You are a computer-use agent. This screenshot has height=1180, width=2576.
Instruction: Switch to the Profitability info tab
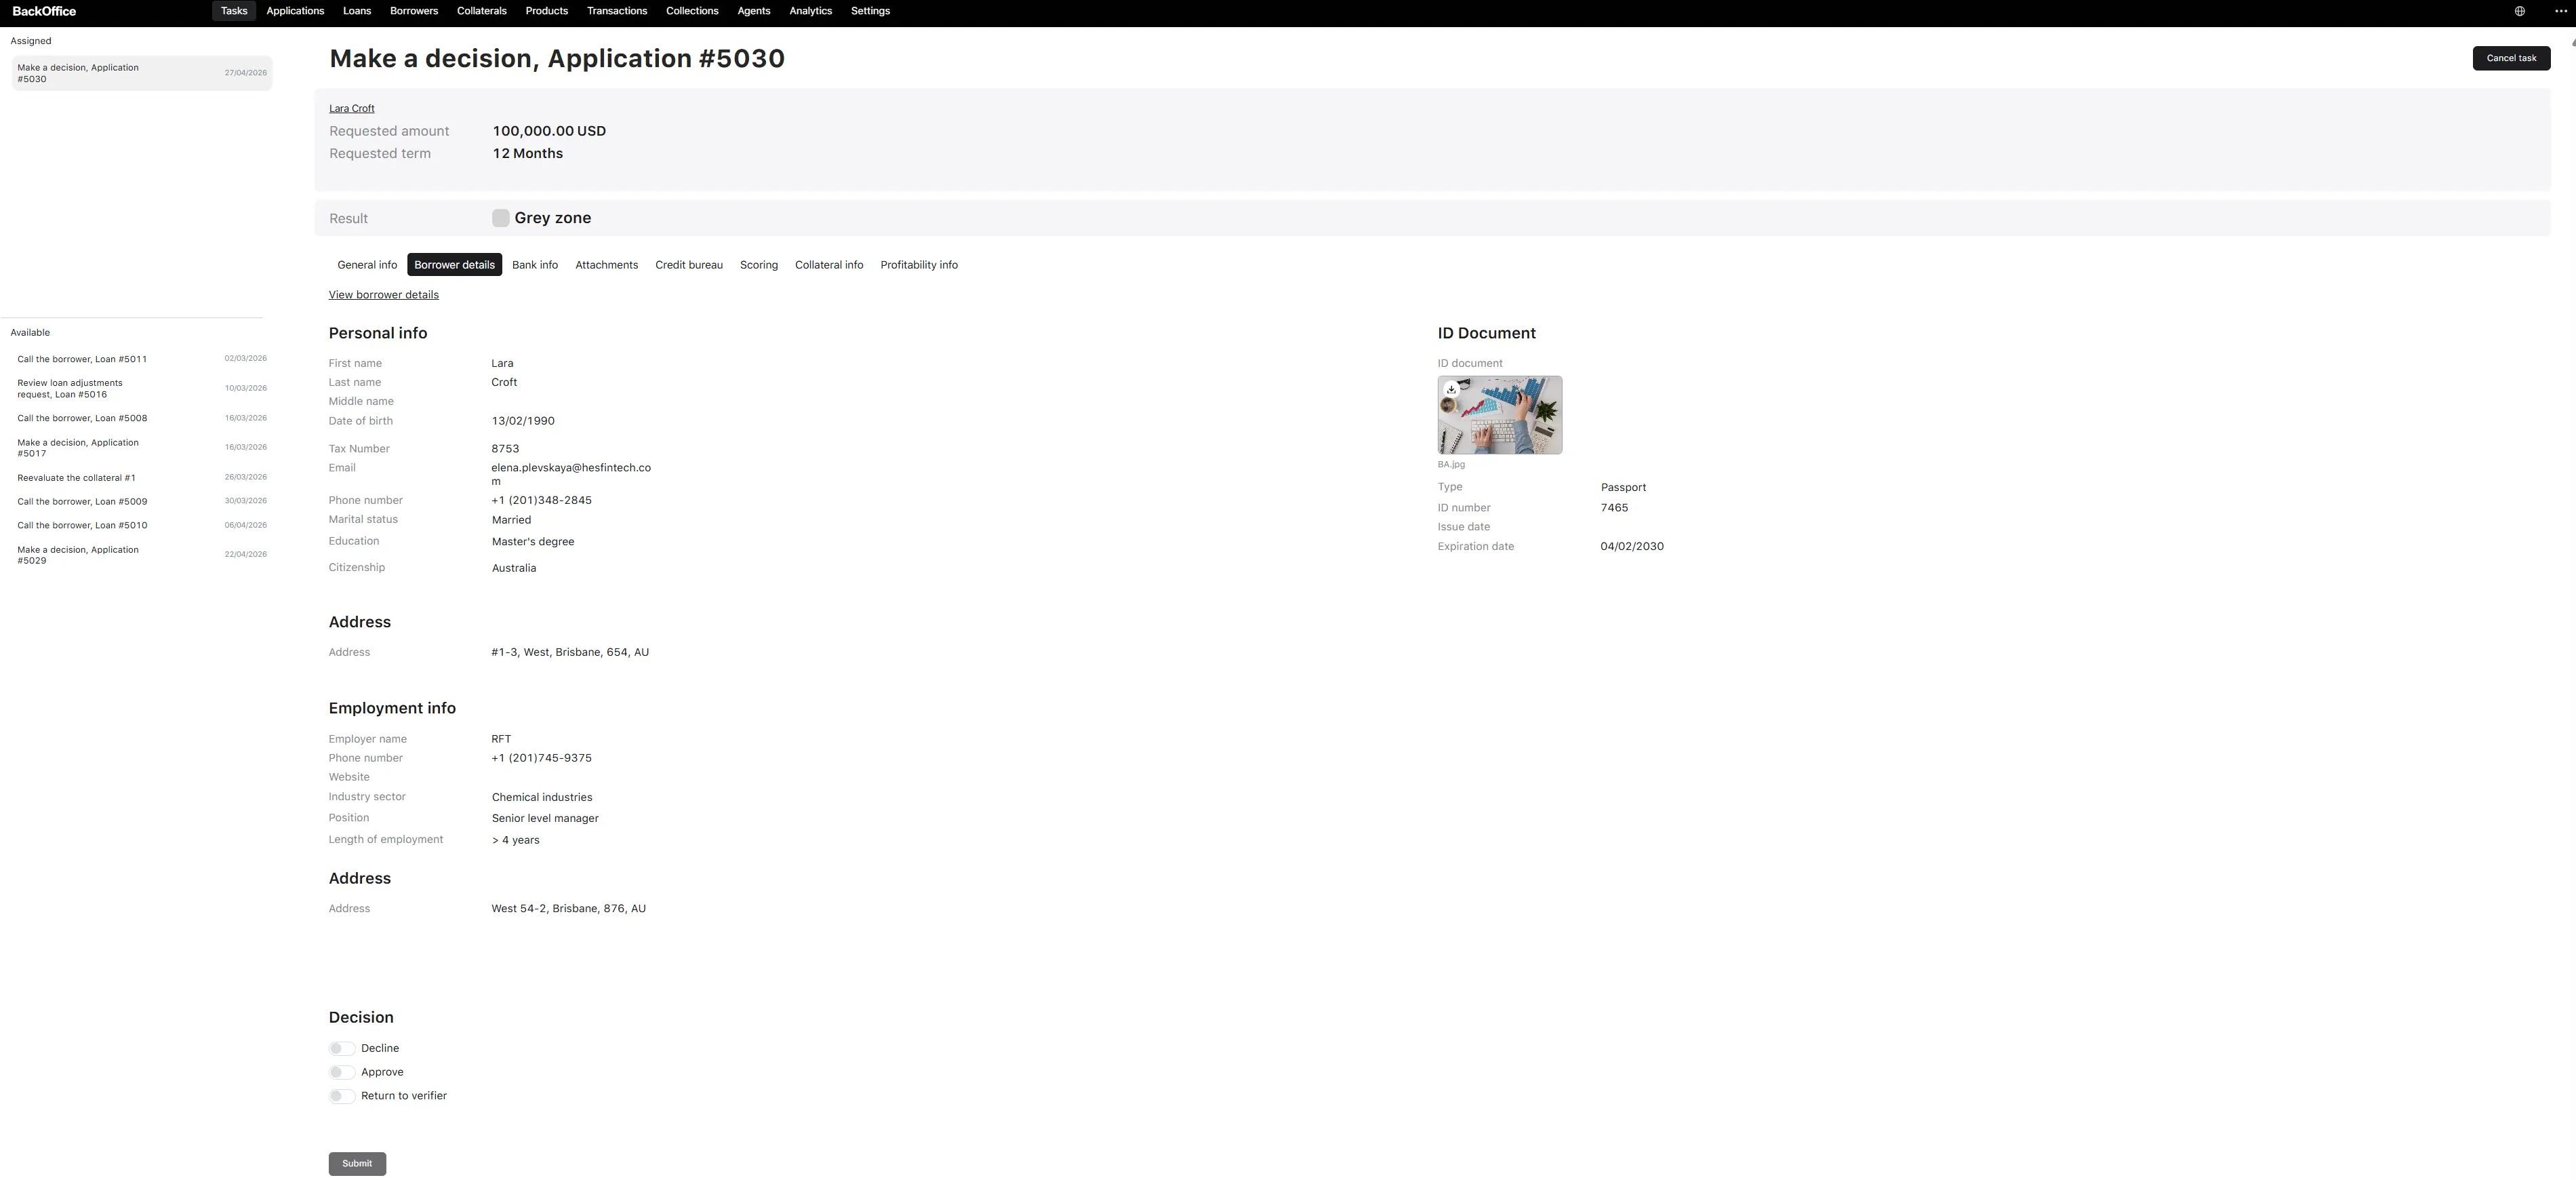pos(919,265)
